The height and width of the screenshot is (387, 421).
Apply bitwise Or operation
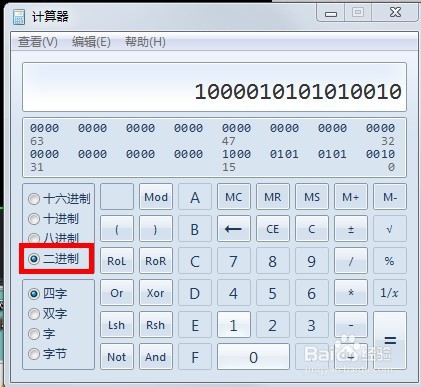click(117, 293)
